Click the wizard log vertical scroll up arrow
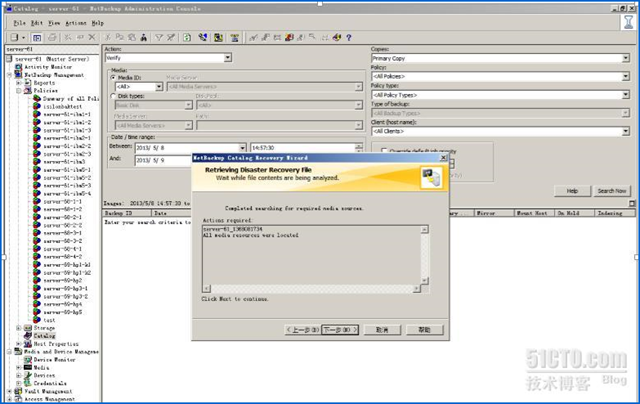Image resolution: width=640 pixels, height=404 pixels. [424, 230]
